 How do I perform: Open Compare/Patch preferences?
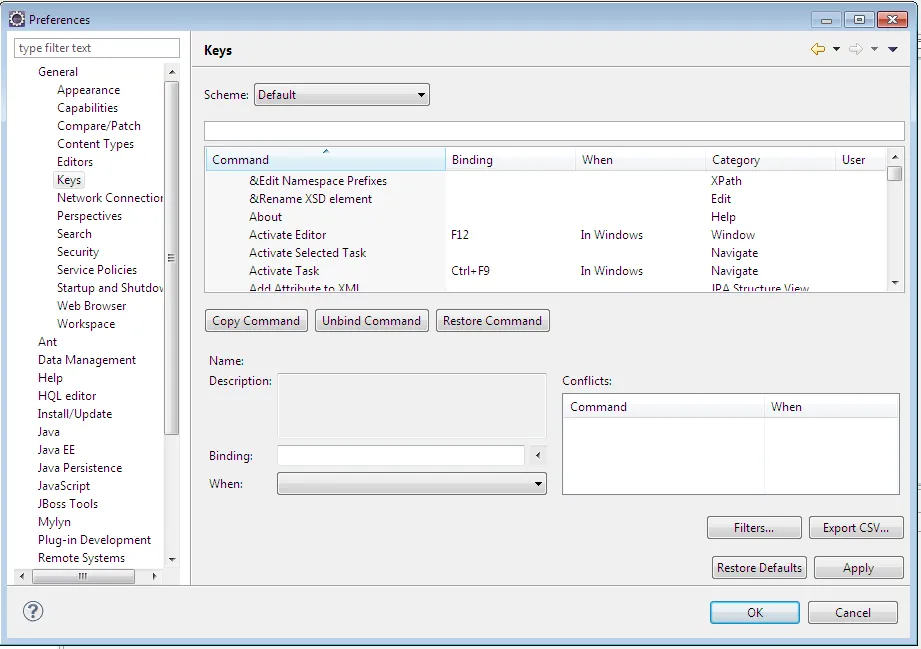99,126
